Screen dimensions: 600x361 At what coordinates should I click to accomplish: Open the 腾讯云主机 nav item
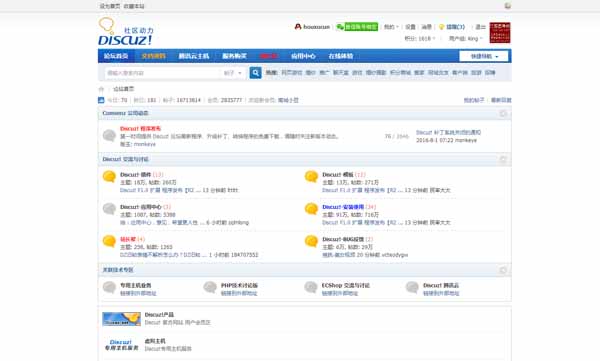(x=194, y=56)
